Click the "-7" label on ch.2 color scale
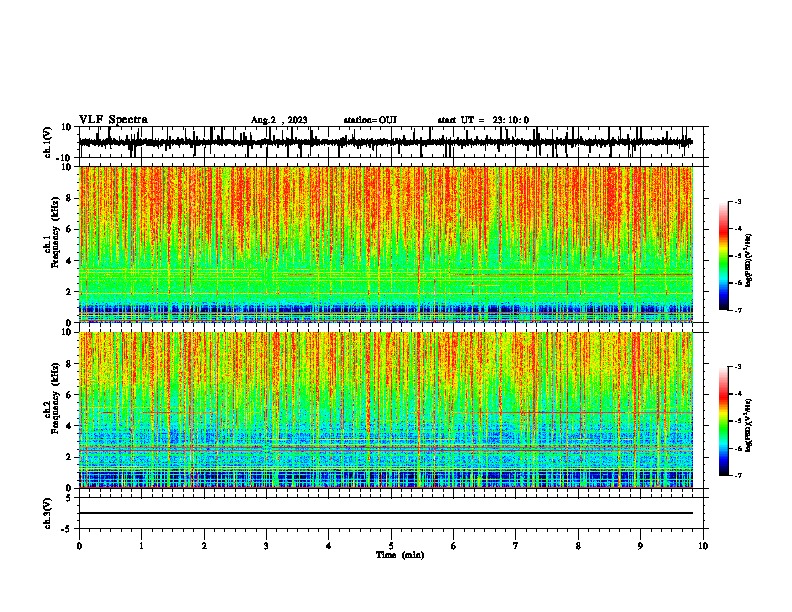 coord(737,475)
